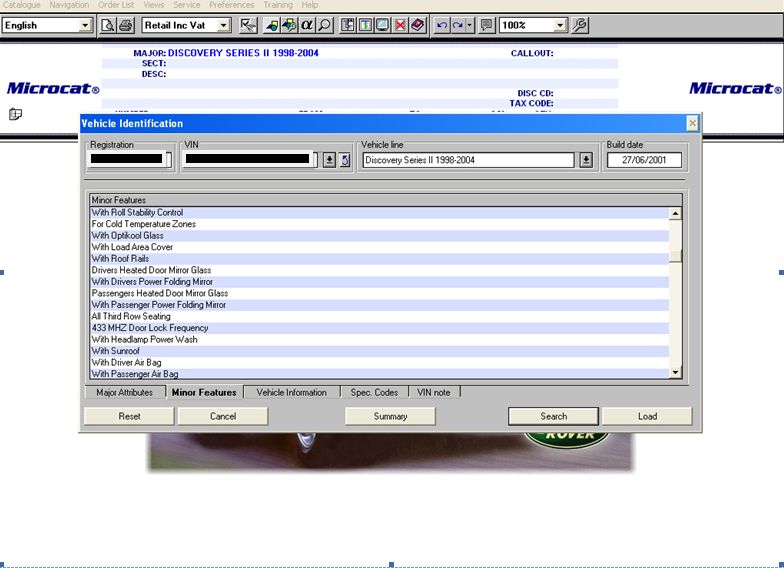
Task: Select row All Third Row Seating
Action: coord(380,316)
